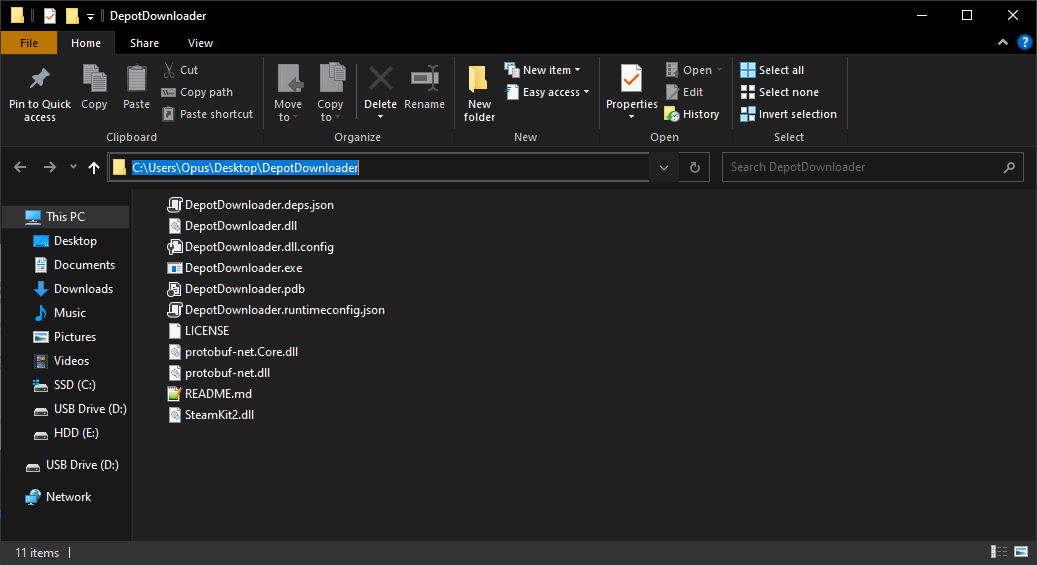
Task: Open Quick Access Toolbar customize dropdown
Action: click(90, 17)
